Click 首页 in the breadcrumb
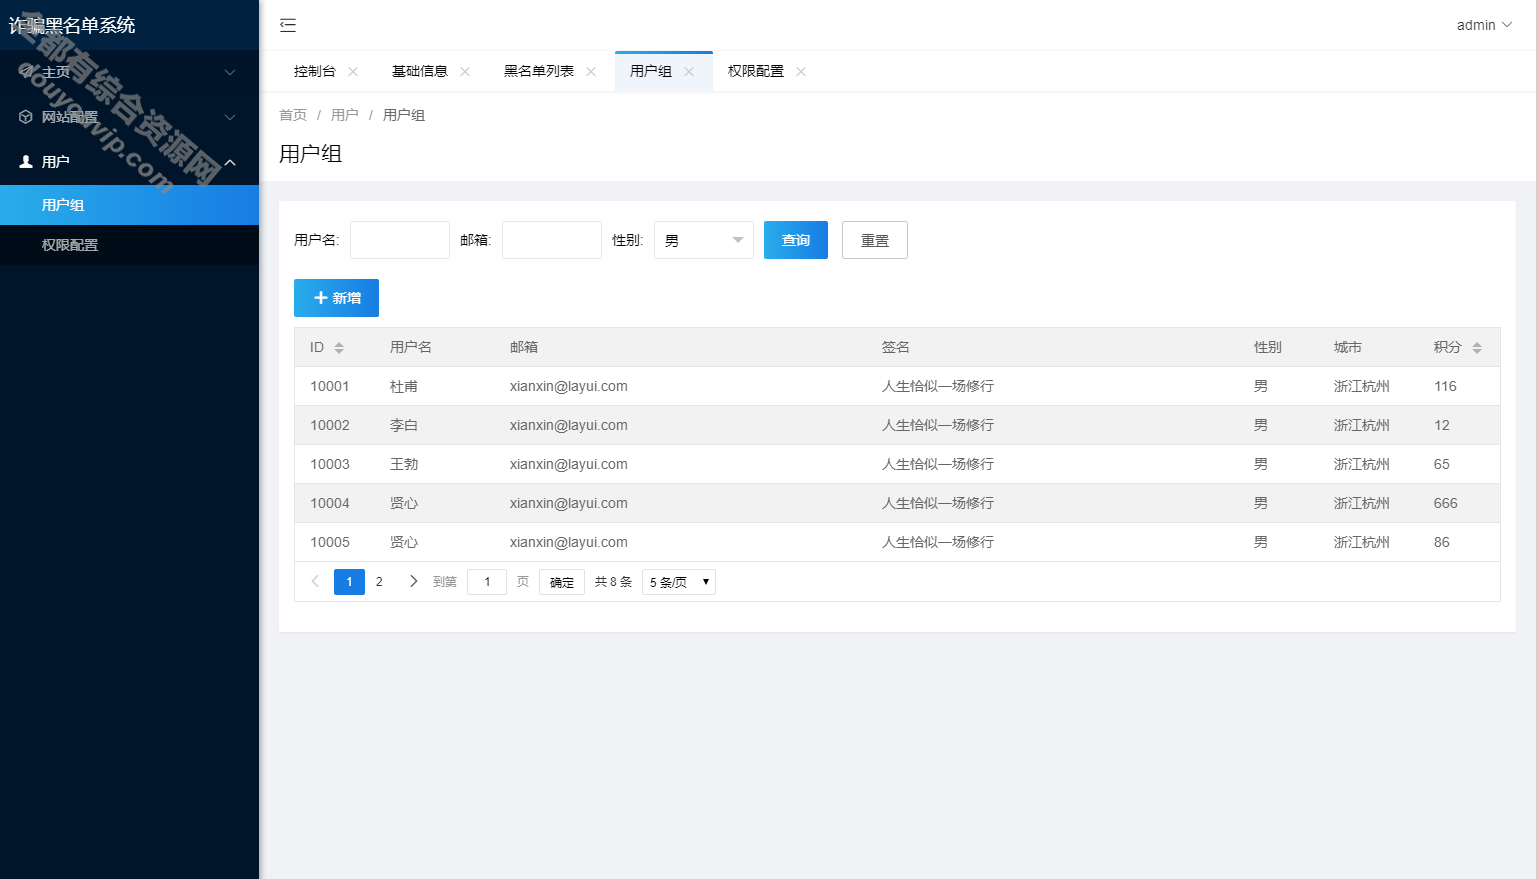The height and width of the screenshot is (879, 1537). pyautogui.click(x=293, y=115)
